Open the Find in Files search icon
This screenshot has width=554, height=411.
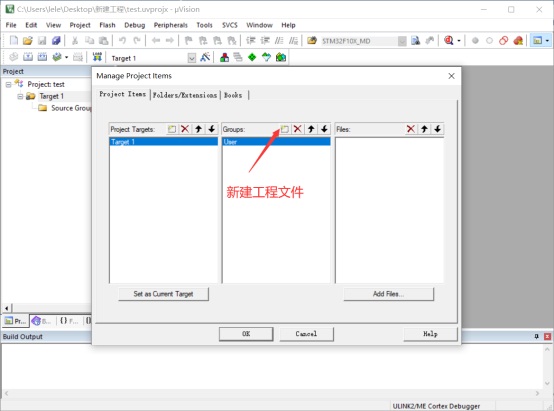coord(416,41)
